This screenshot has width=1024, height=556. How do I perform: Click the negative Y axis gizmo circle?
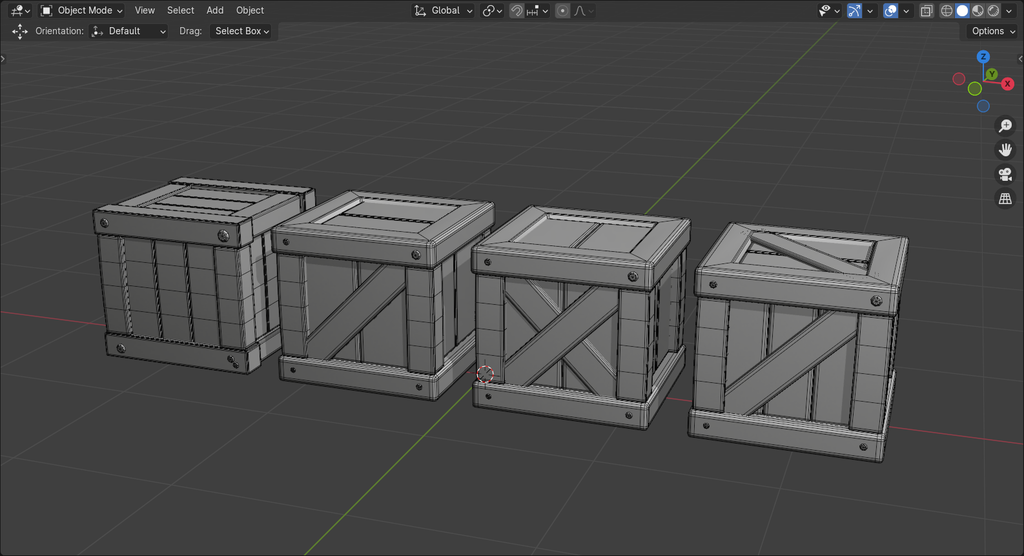click(x=974, y=88)
